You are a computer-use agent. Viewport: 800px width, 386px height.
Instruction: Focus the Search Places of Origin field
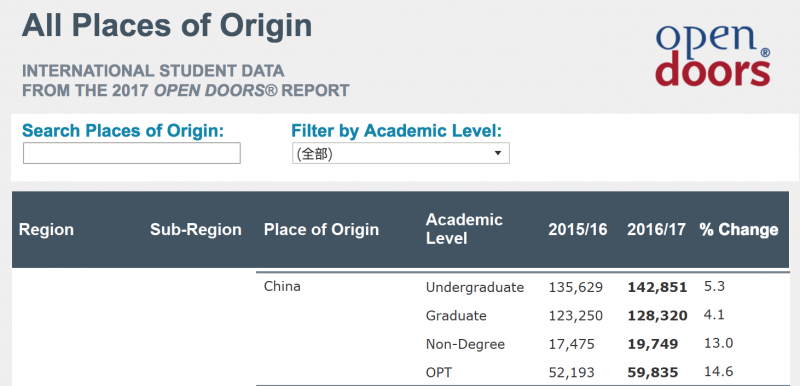tap(132, 153)
